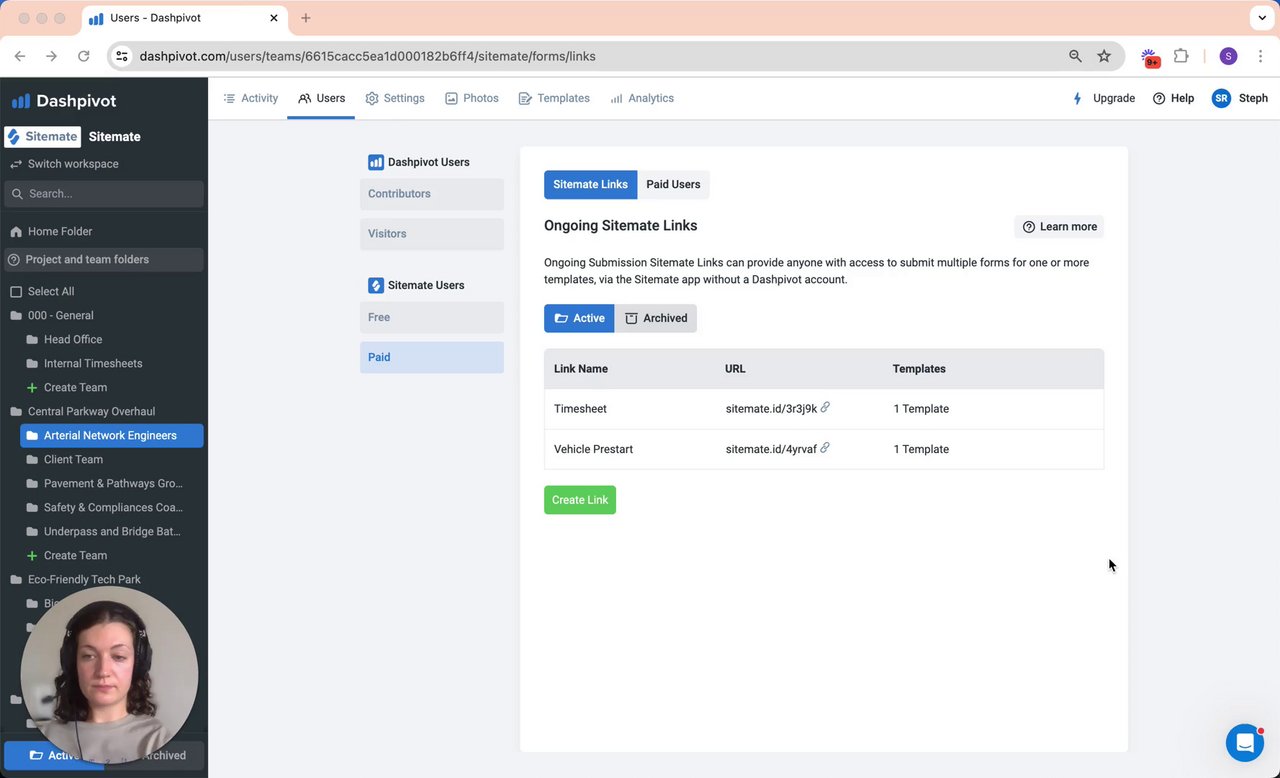Screen dimensions: 1280x778
Task: Show Archived Sitemate links
Action: (x=656, y=318)
